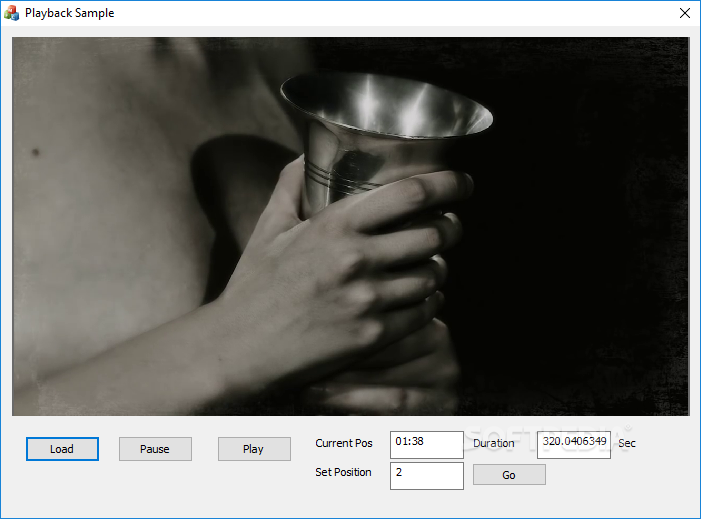This screenshot has height=519, width=701.
Task: Click the Duration field showing 320.0406349
Action: pyautogui.click(x=574, y=445)
